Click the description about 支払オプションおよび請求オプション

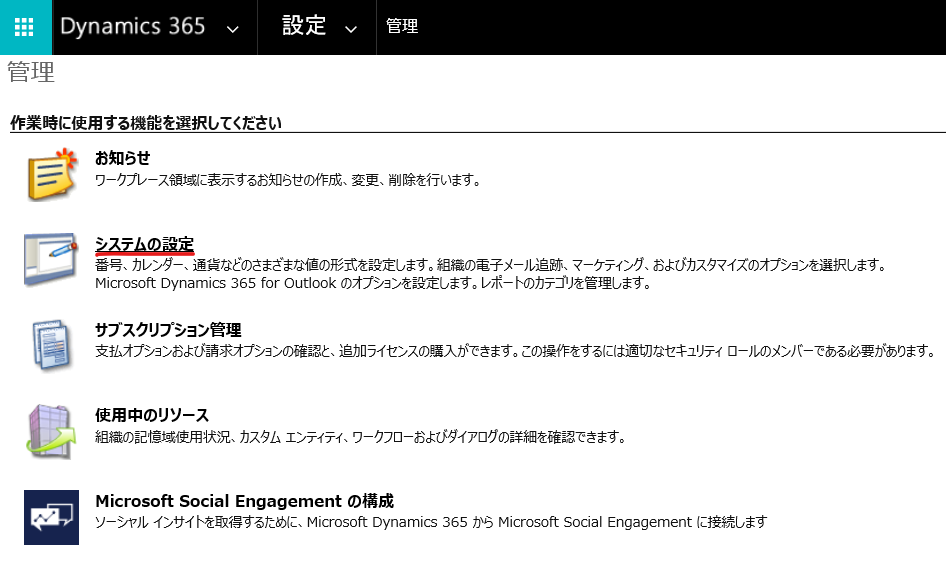coord(515,351)
